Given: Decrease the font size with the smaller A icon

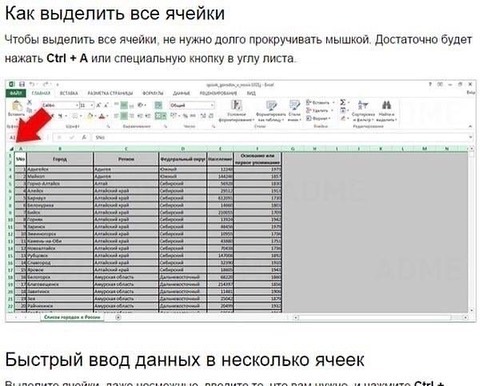Looking at the screenshot, I should (106, 105).
